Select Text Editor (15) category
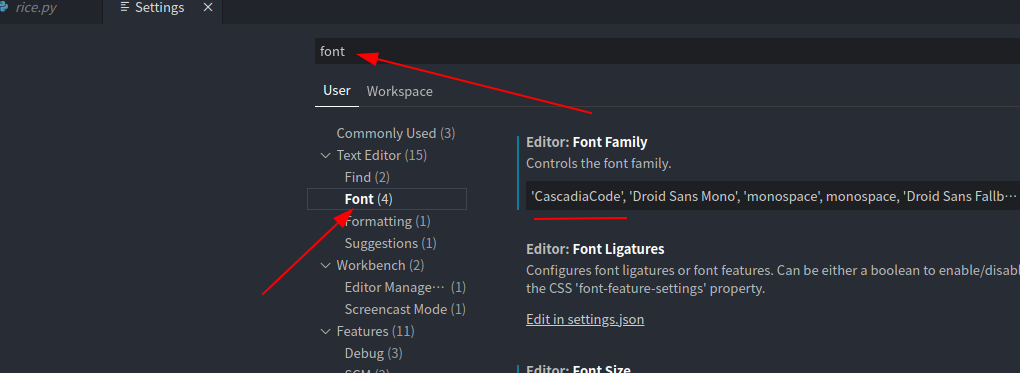The width and height of the screenshot is (1020, 373). tap(381, 156)
